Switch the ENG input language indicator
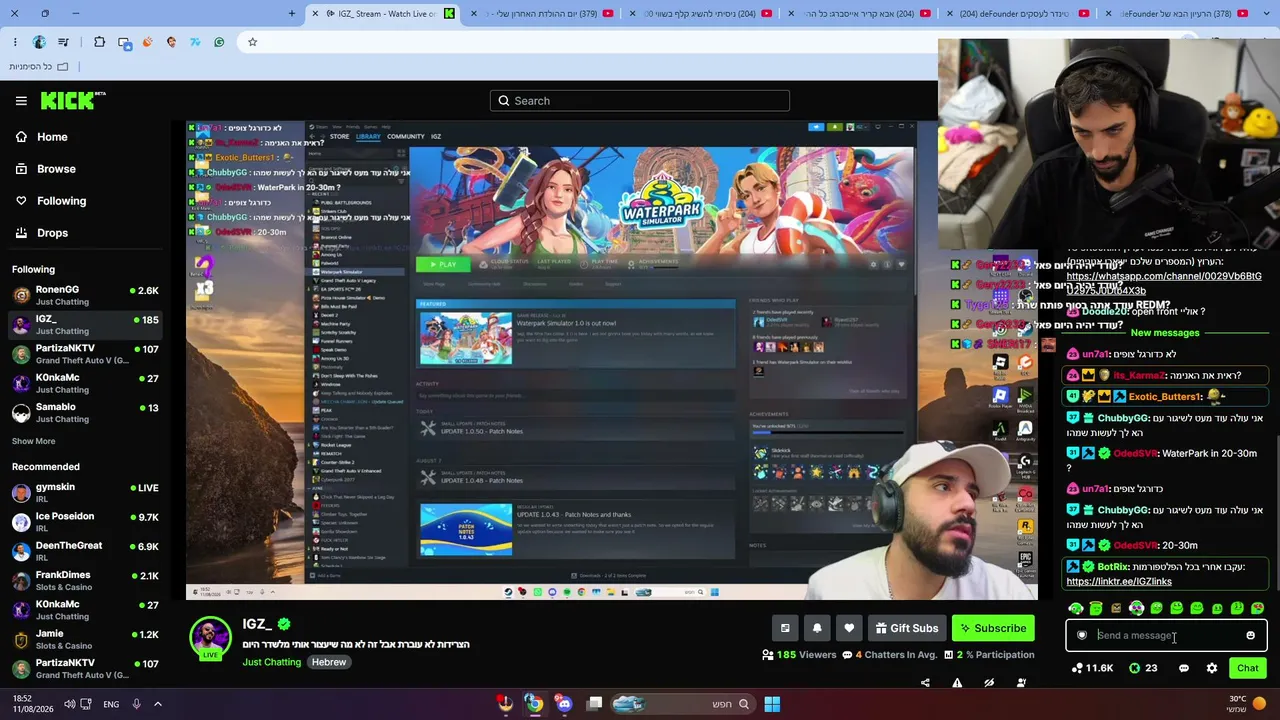1280x720 pixels. click(111, 704)
